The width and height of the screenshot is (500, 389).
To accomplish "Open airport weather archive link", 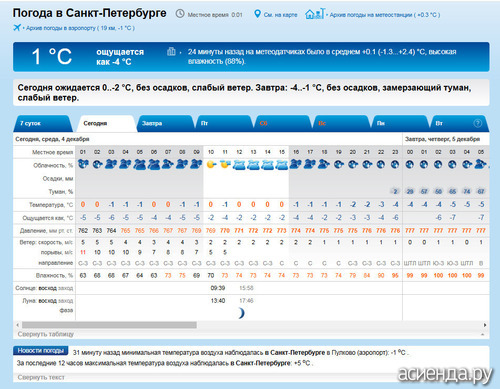I will pyautogui.click(x=80, y=28).
